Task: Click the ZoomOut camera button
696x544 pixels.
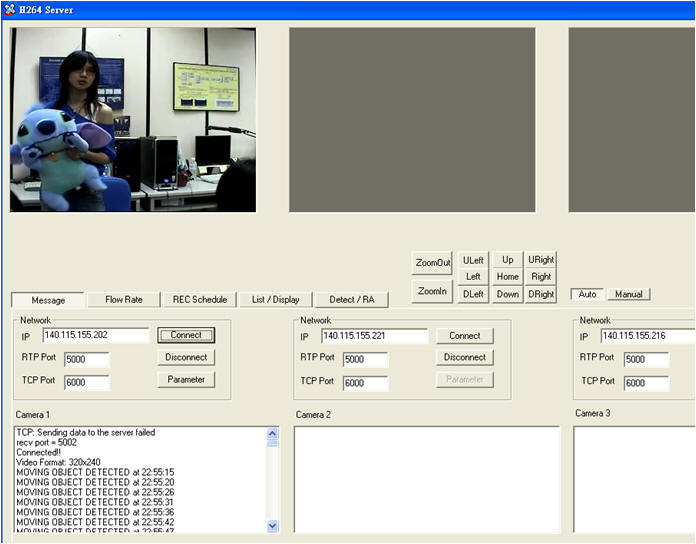Action: pos(433,262)
